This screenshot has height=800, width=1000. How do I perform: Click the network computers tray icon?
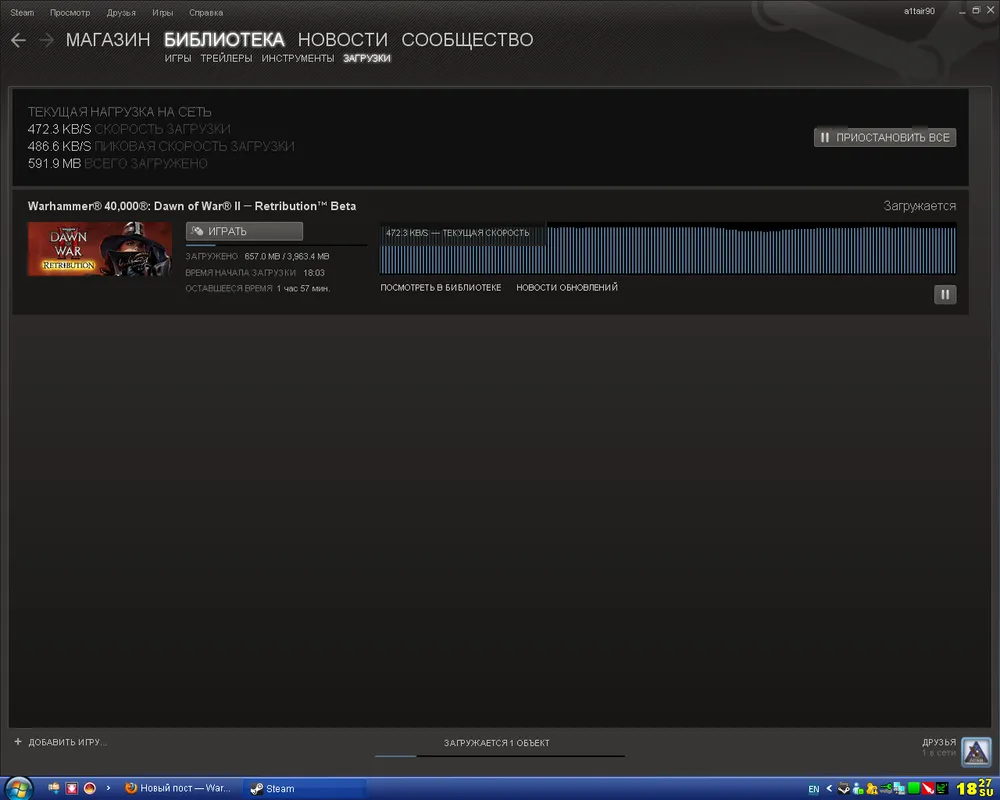900,789
